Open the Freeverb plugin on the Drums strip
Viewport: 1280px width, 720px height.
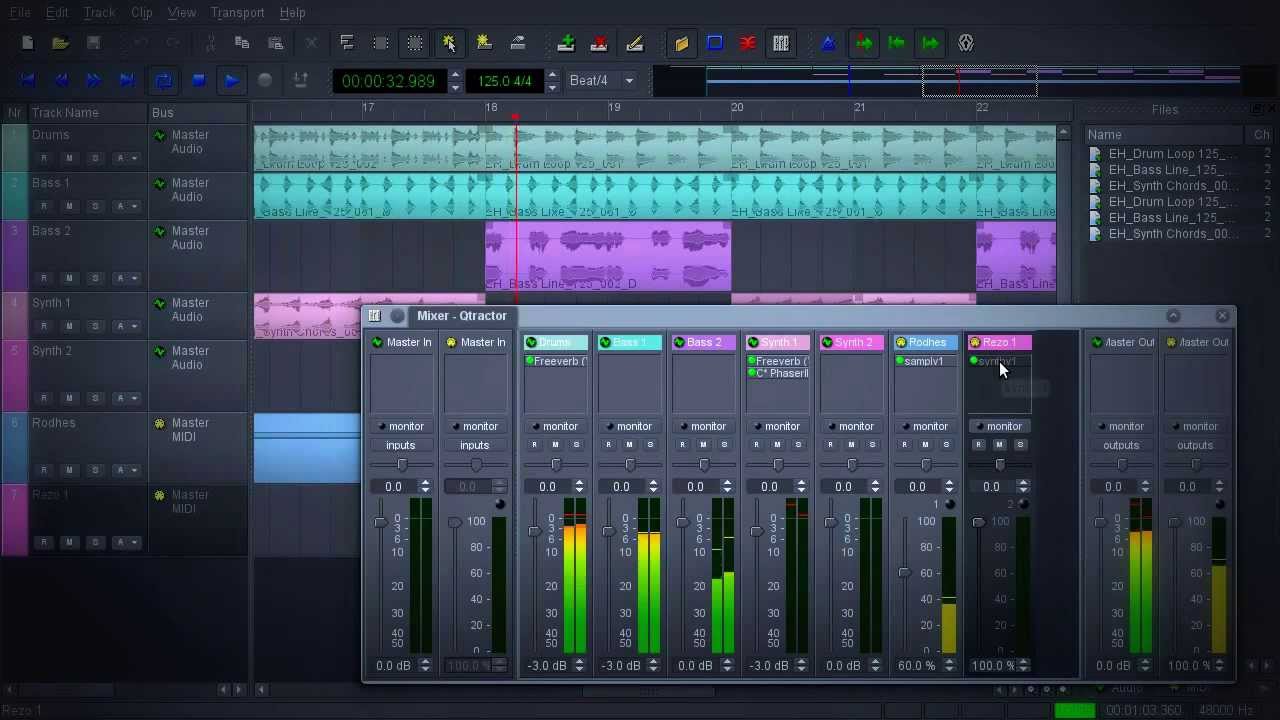pyautogui.click(x=556, y=361)
